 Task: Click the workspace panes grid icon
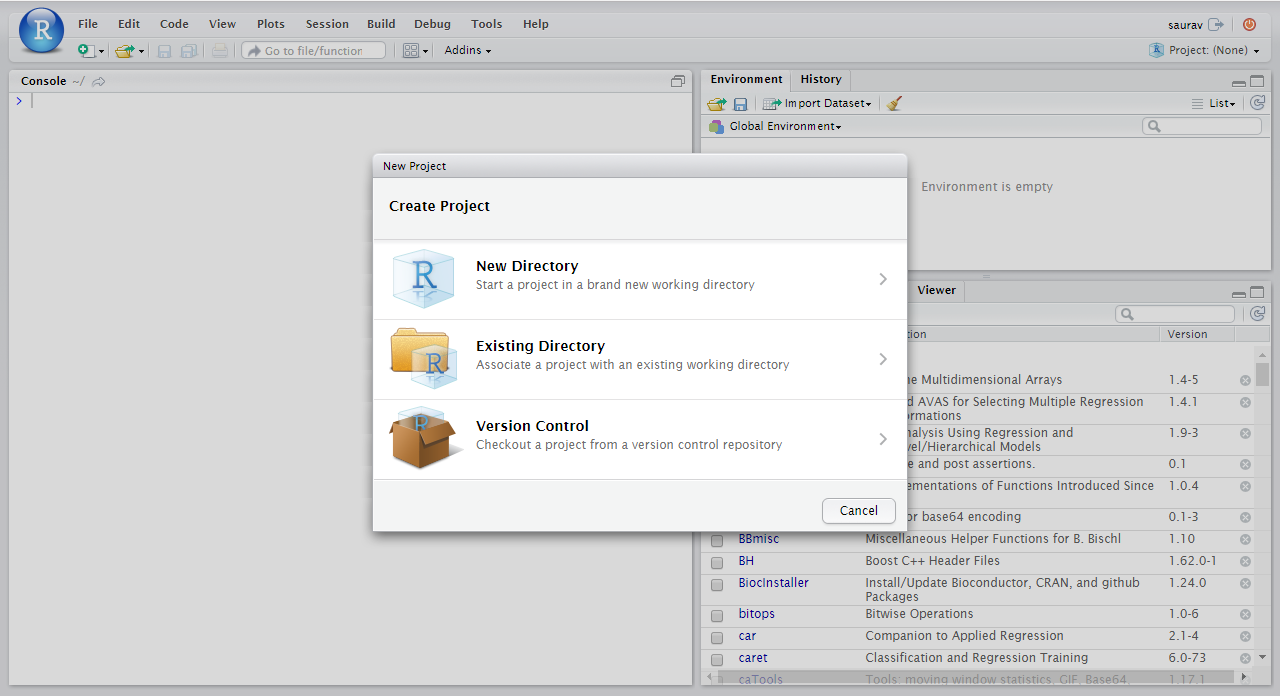pyautogui.click(x=411, y=50)
